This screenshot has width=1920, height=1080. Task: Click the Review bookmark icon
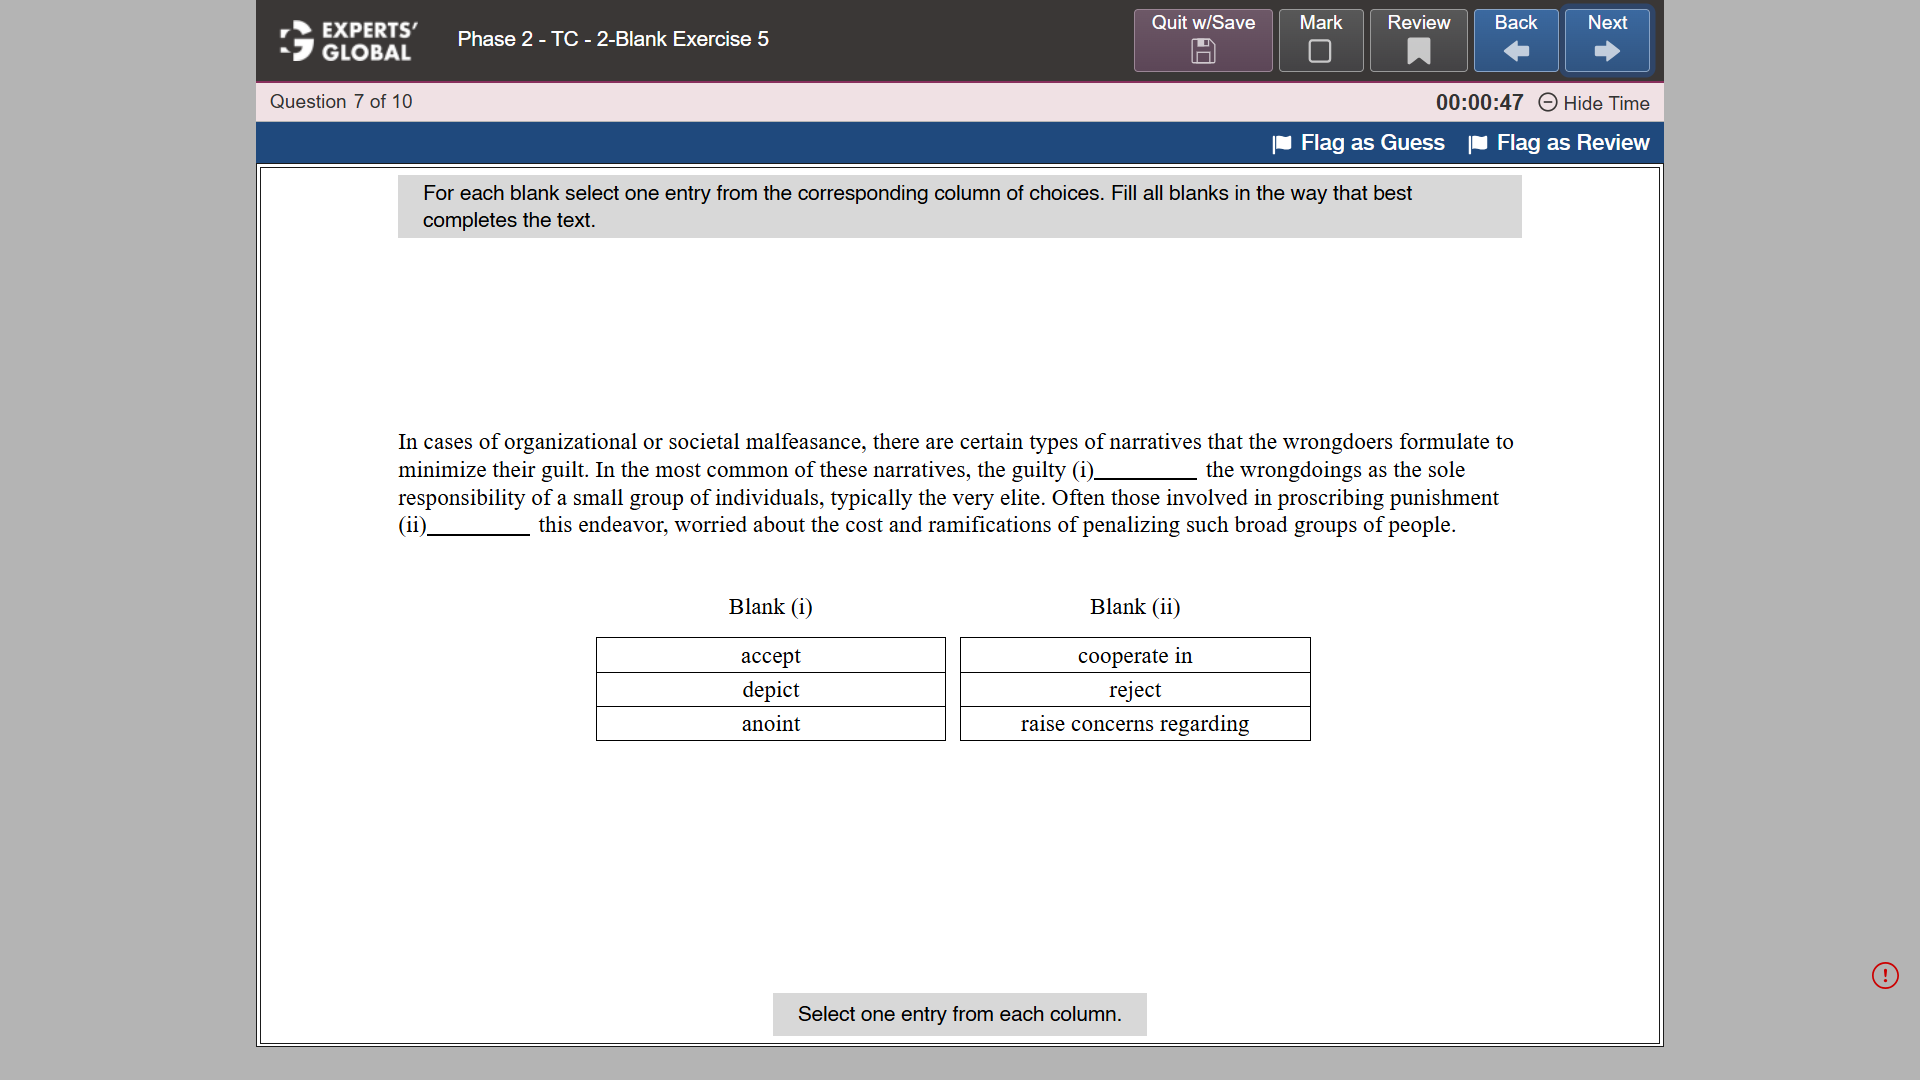click(1418, 52)
